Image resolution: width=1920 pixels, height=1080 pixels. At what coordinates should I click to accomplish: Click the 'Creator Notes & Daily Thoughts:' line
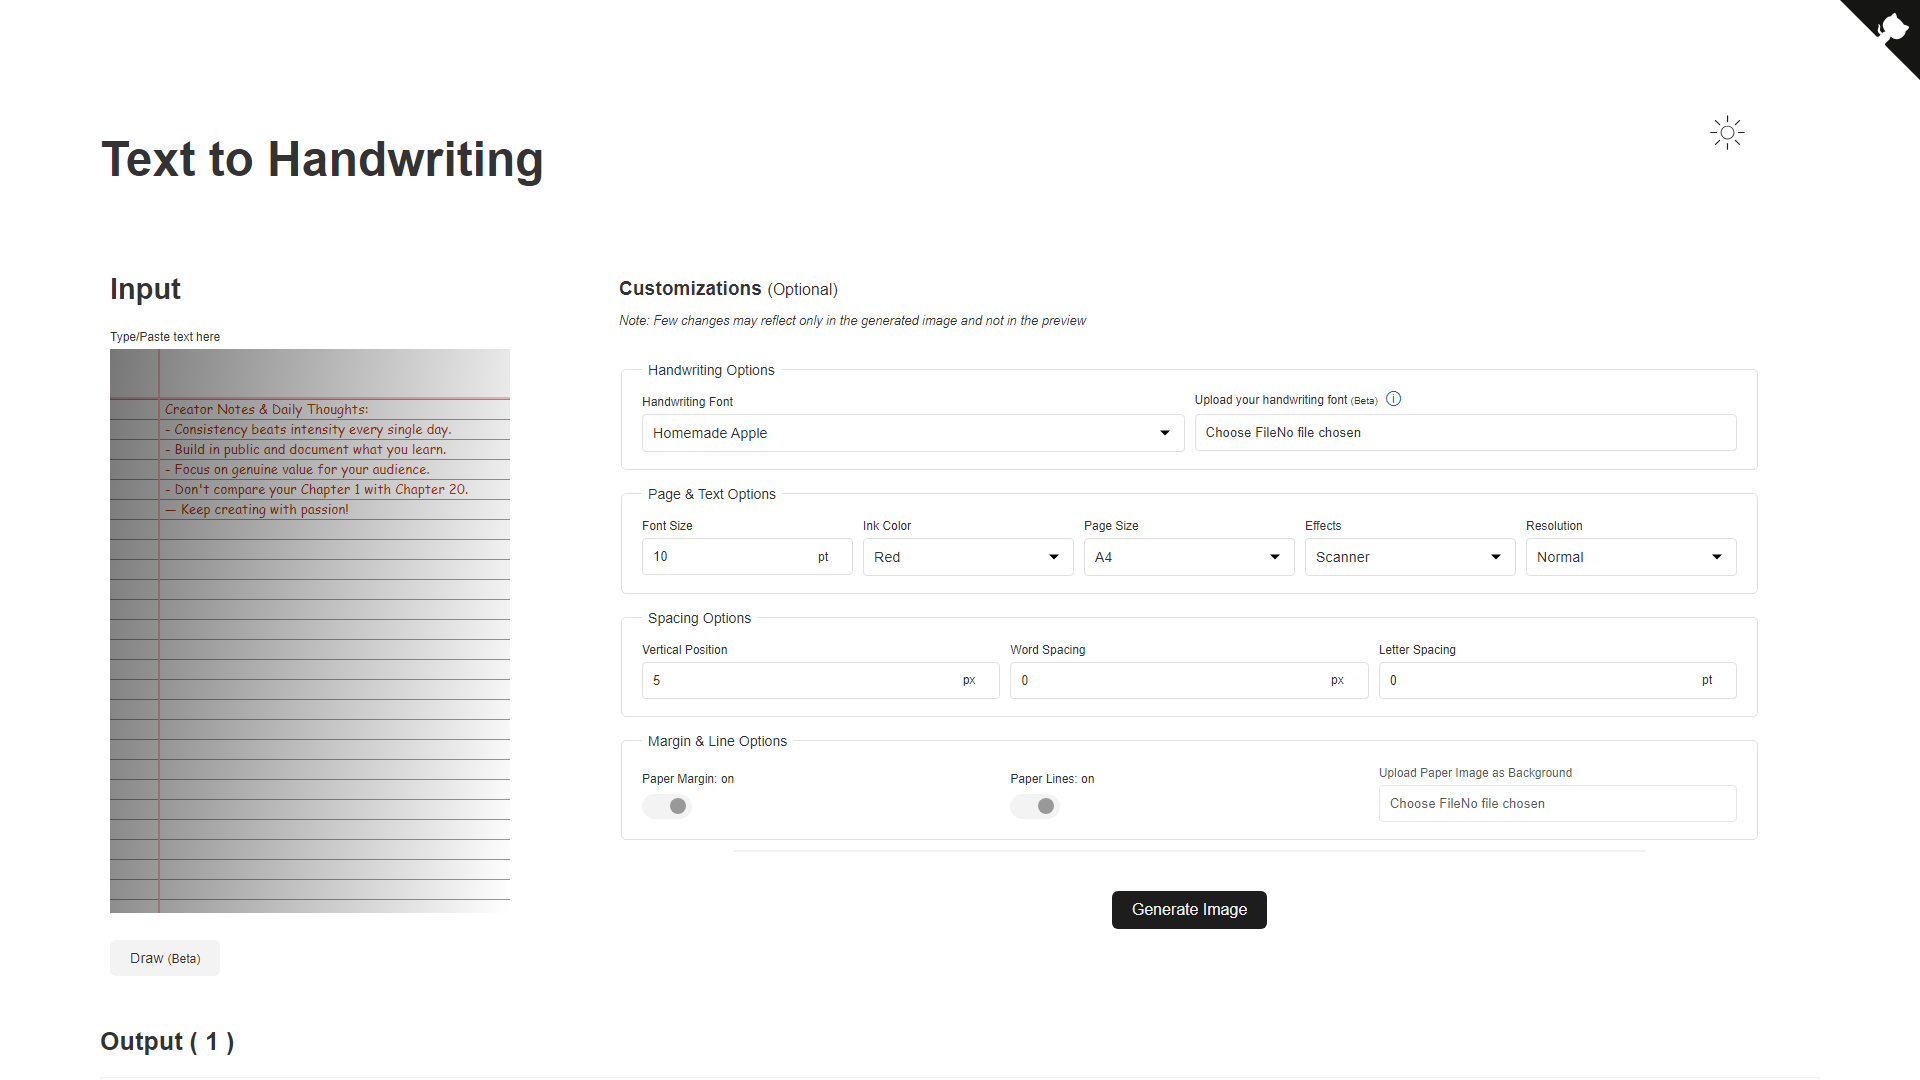(266, 410)
